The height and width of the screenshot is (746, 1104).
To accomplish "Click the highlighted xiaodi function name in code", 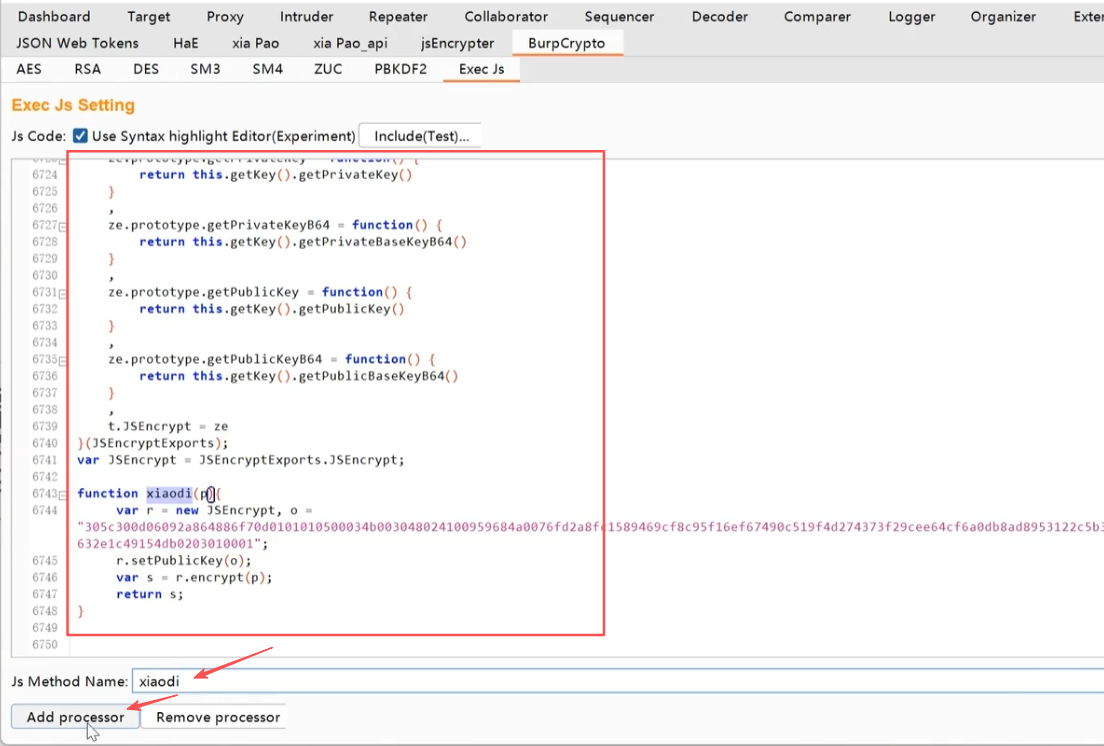I will [x=169, y=493].
